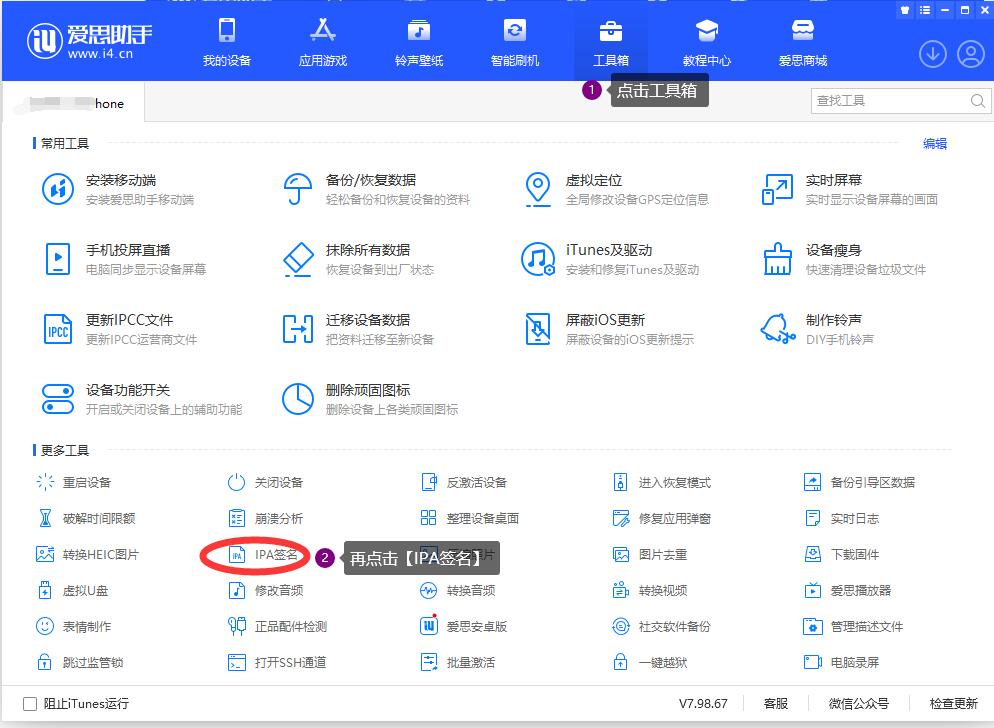Open the iTunes及驱动 music icon
Viewport: 994px width, 728px height.
(538, 259)
